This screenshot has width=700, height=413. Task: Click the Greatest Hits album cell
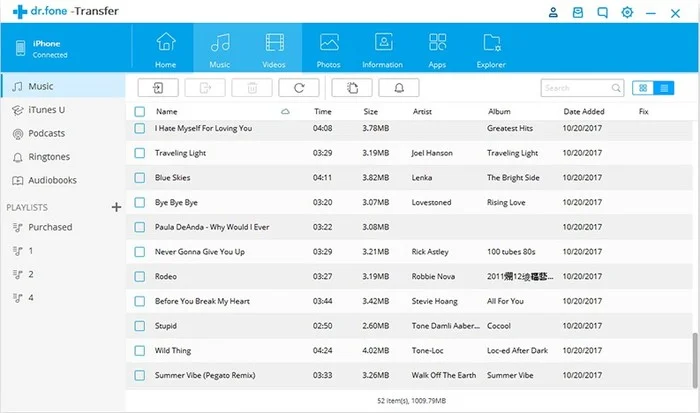[510, 129]
